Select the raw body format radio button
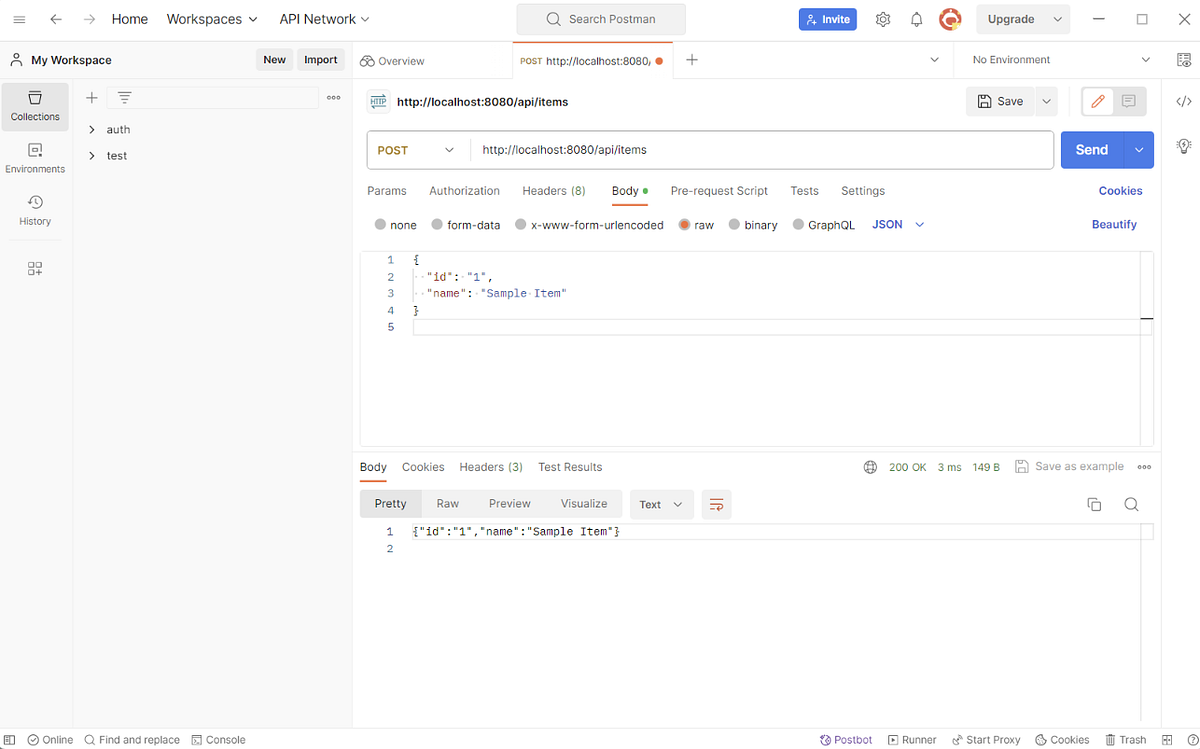 pos(686,224)
